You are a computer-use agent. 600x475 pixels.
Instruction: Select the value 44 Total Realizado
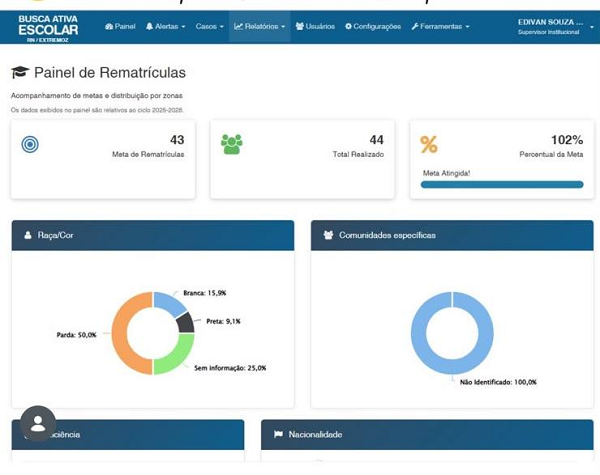[377, 140]
